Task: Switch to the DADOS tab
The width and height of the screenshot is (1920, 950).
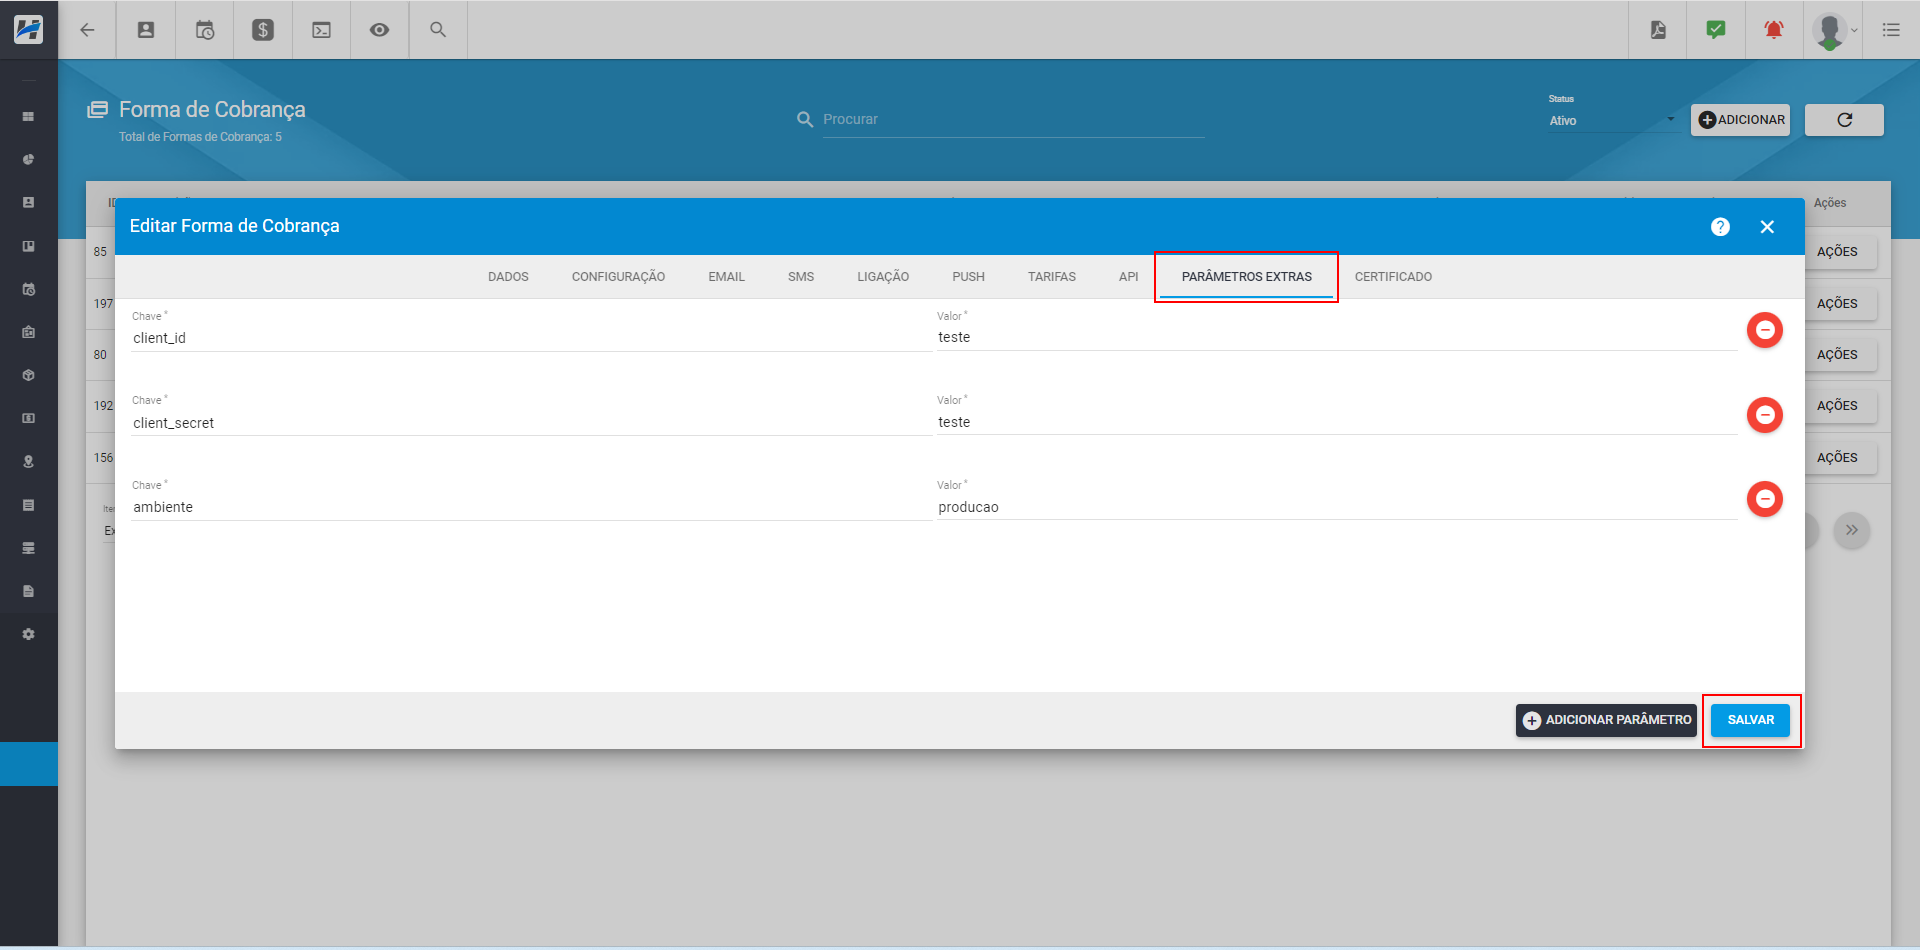Action: click(508, 277)
